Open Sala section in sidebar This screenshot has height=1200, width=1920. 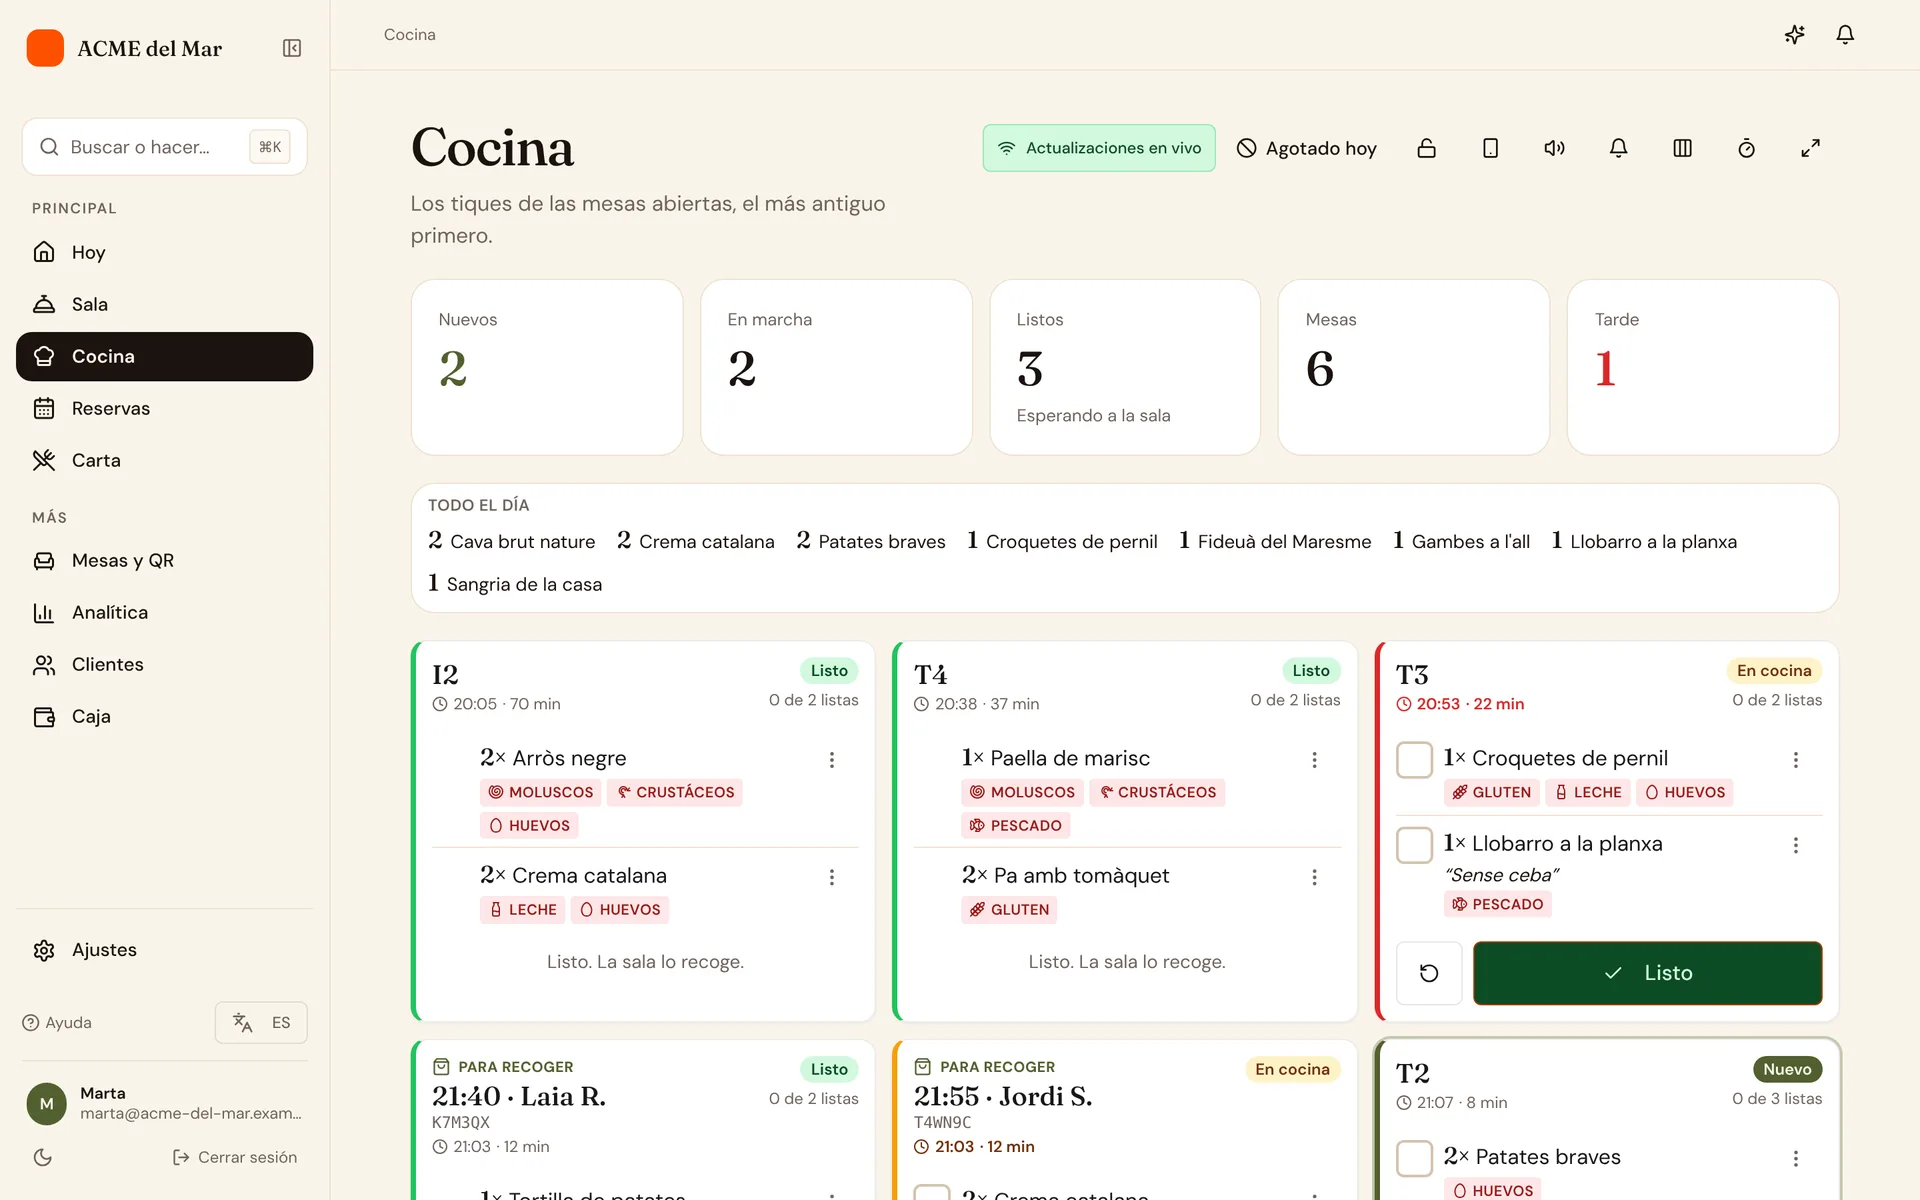point(165,304)
